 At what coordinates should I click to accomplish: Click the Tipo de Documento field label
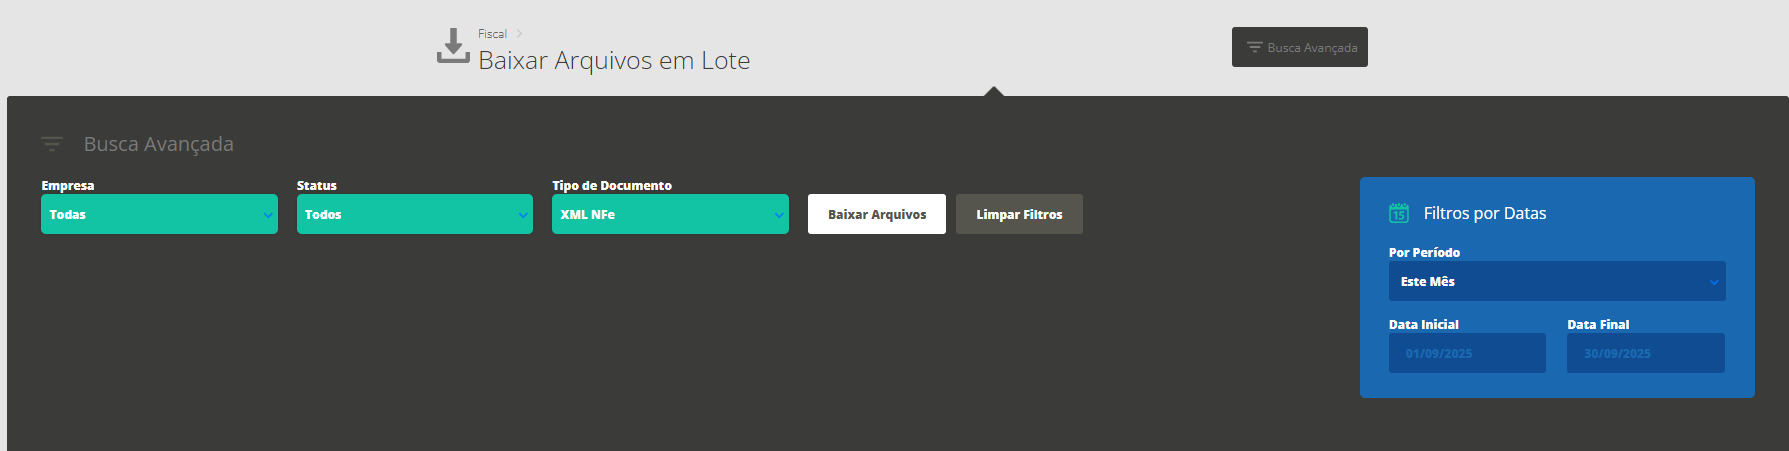point(612,185)
